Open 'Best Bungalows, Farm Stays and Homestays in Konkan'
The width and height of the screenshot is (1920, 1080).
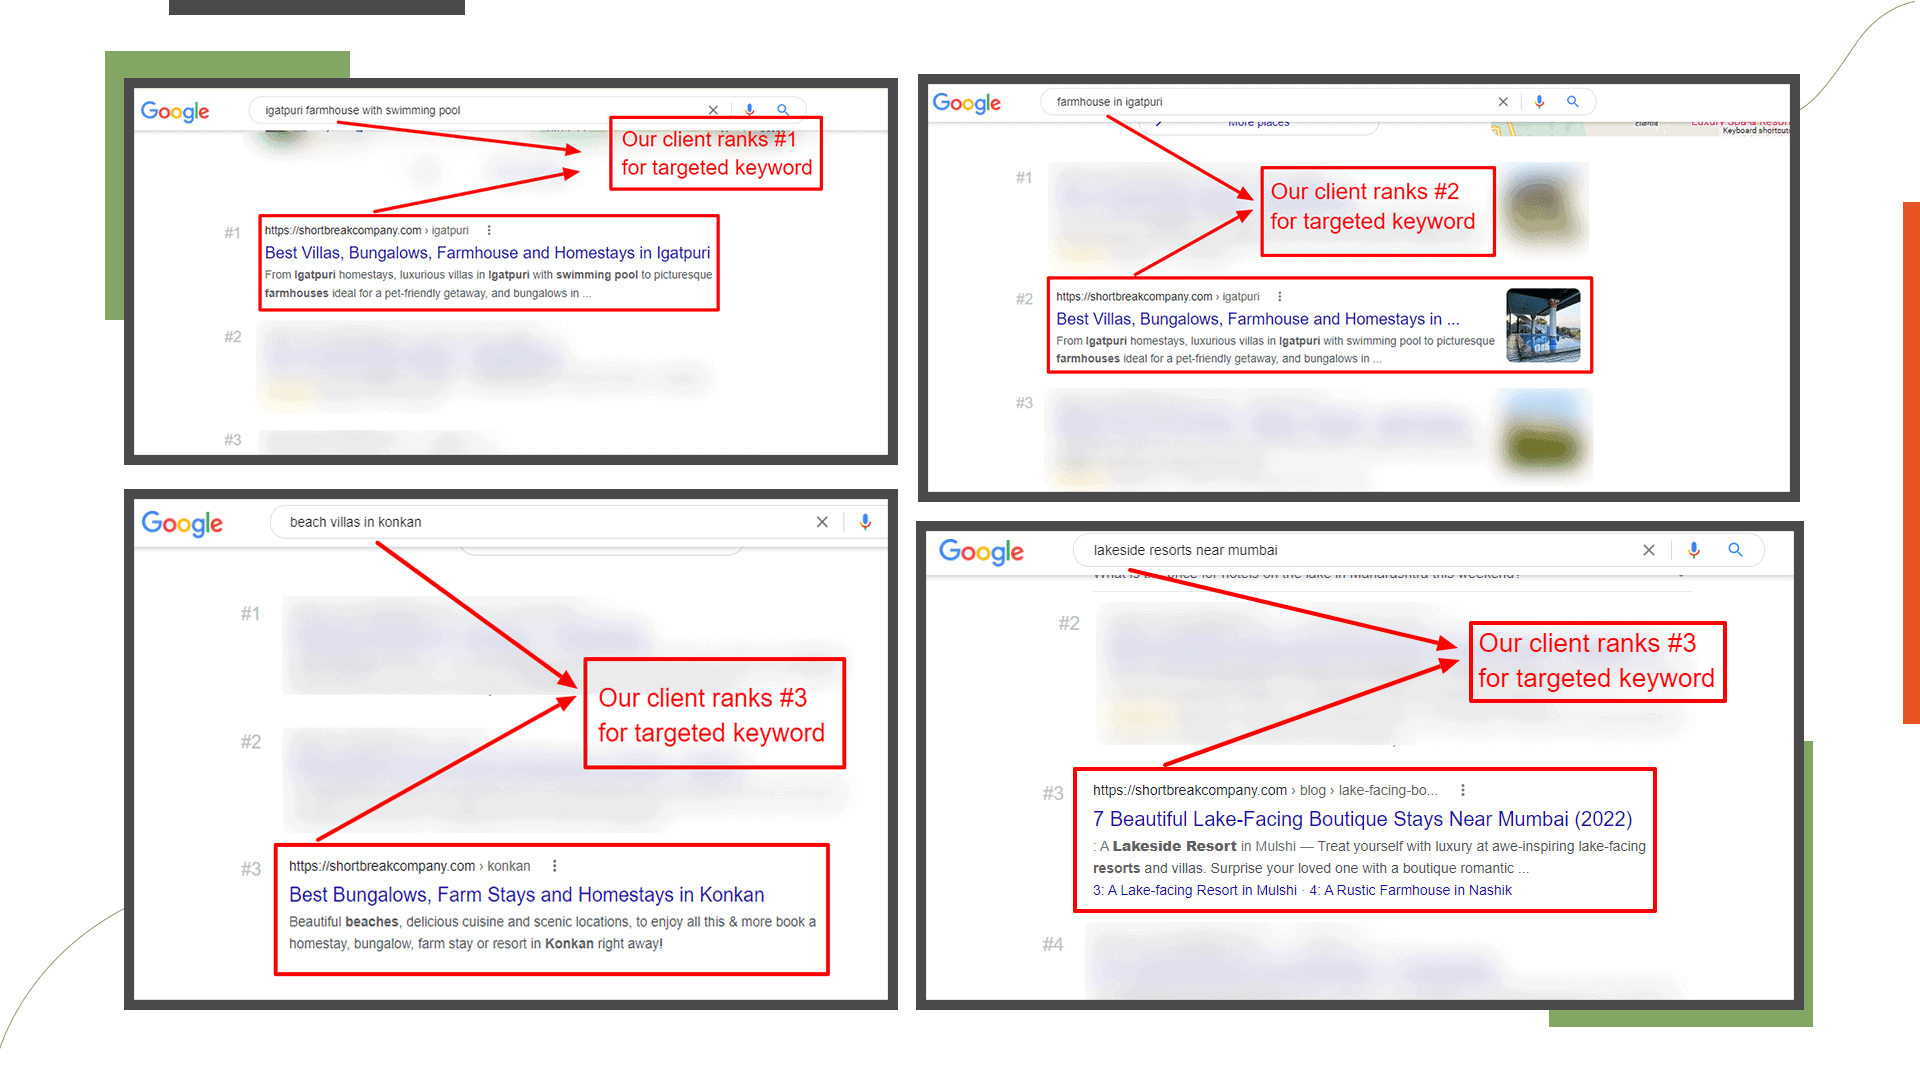pyautogui.click(x=527, y=895)
